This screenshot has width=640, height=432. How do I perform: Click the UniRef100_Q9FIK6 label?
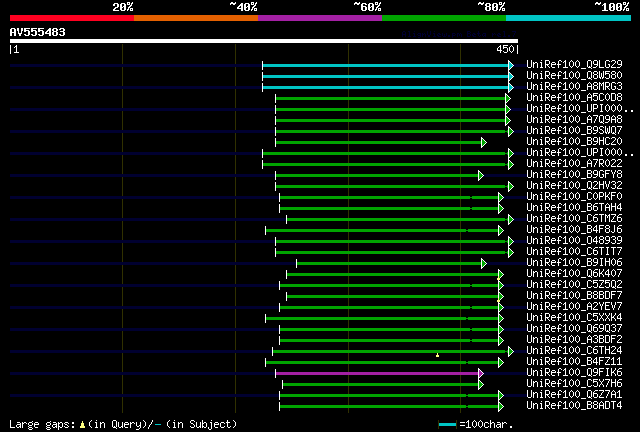(574, 373)
